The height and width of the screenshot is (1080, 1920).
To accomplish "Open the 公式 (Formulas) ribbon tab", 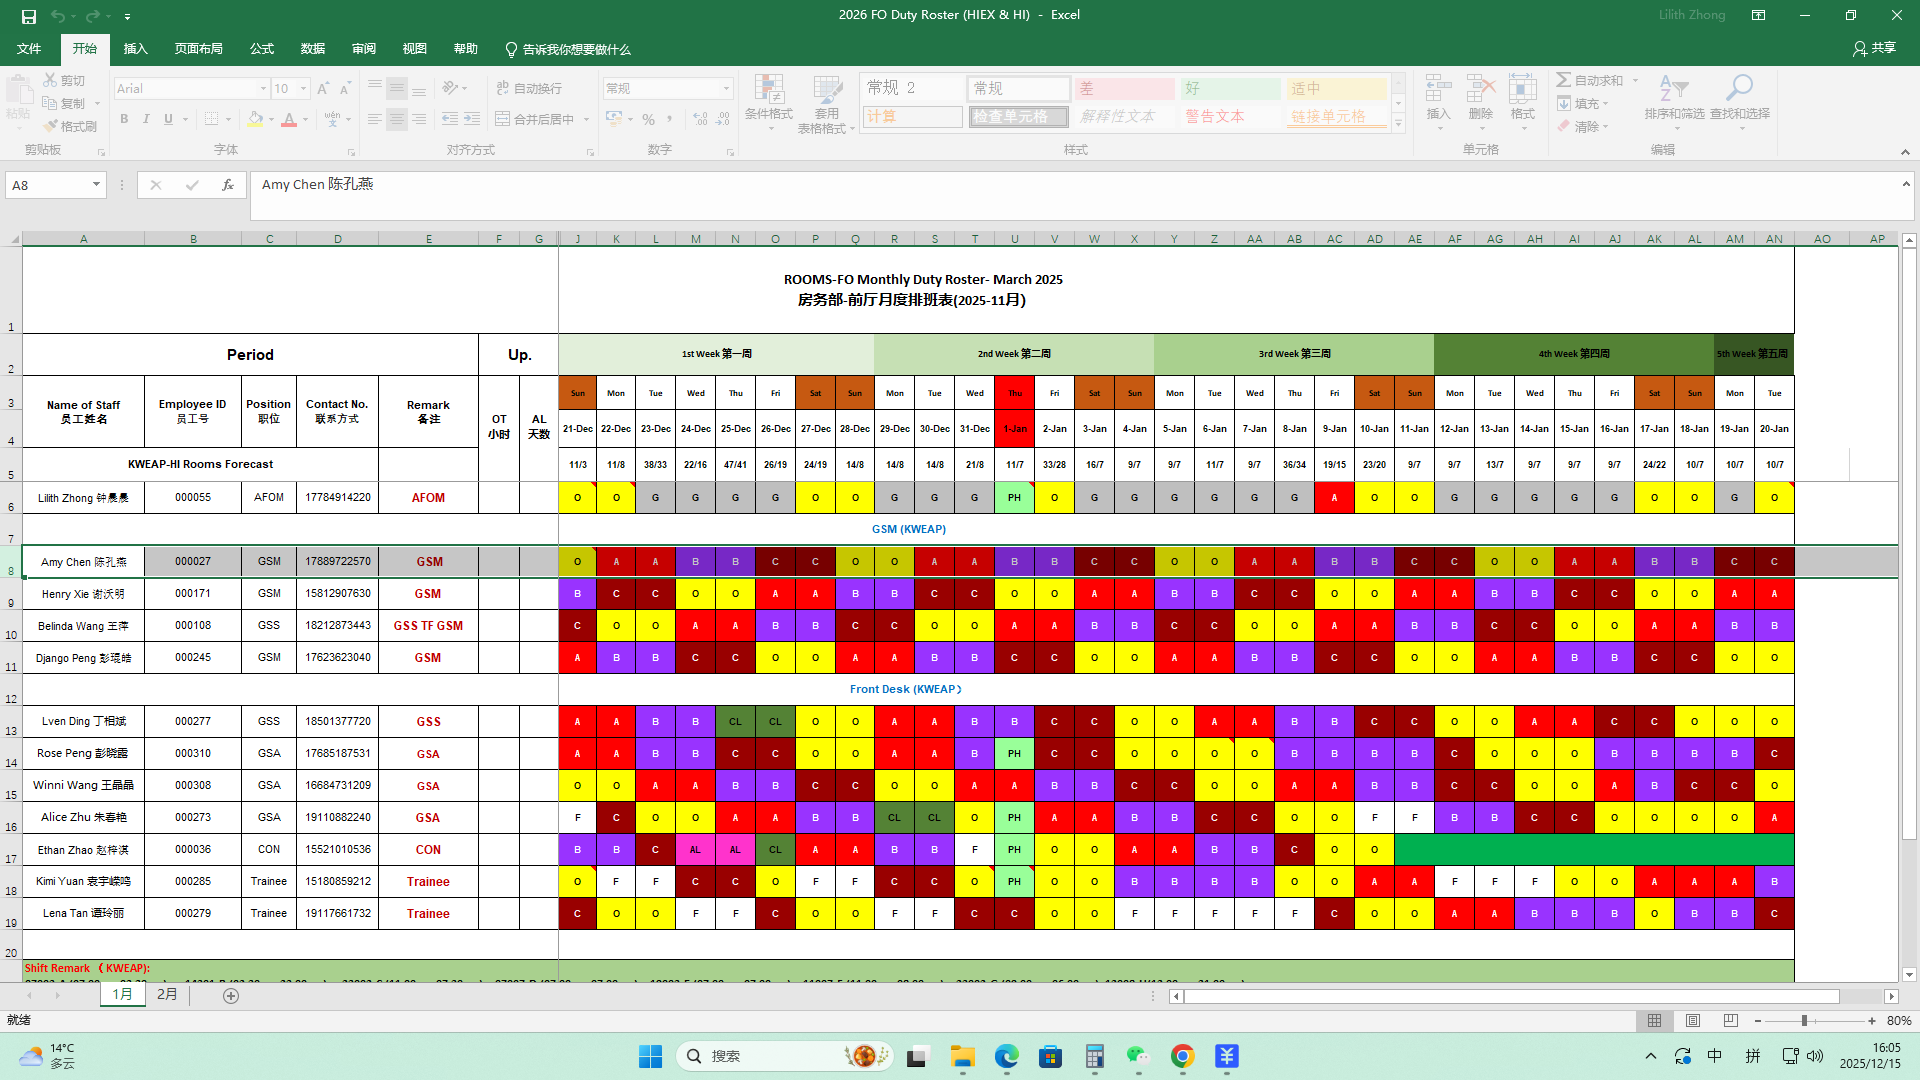I will pyautogui.click(x=262, y=49).
